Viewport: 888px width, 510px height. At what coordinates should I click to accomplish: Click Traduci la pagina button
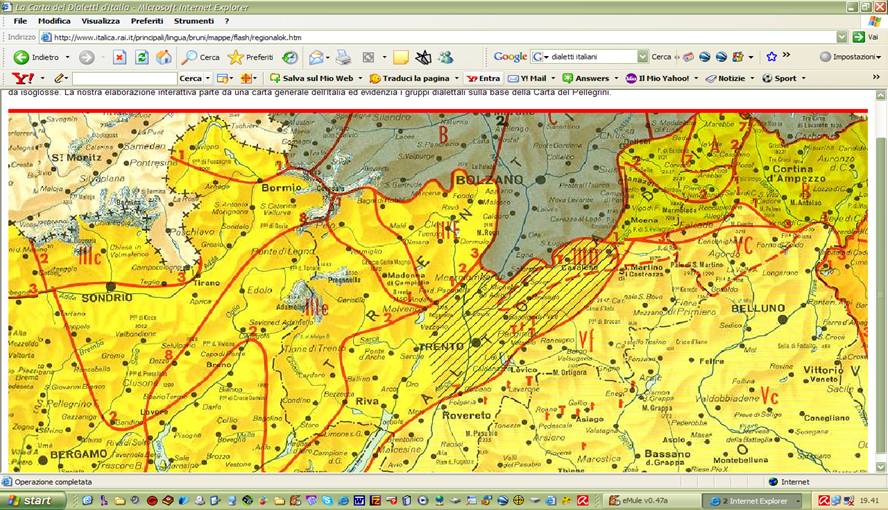pyautogui.click(x=409, y=78)
